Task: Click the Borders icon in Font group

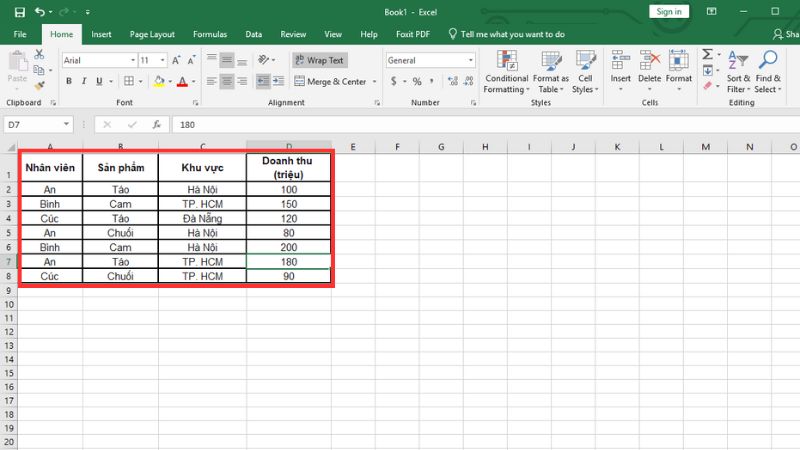Action: 129,82
